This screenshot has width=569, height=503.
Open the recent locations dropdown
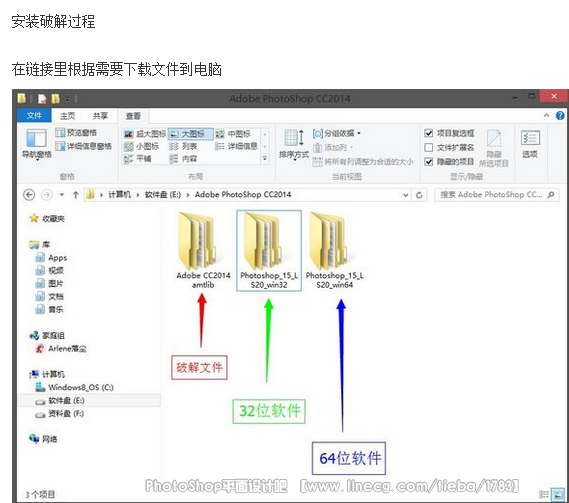pos(62,195)
